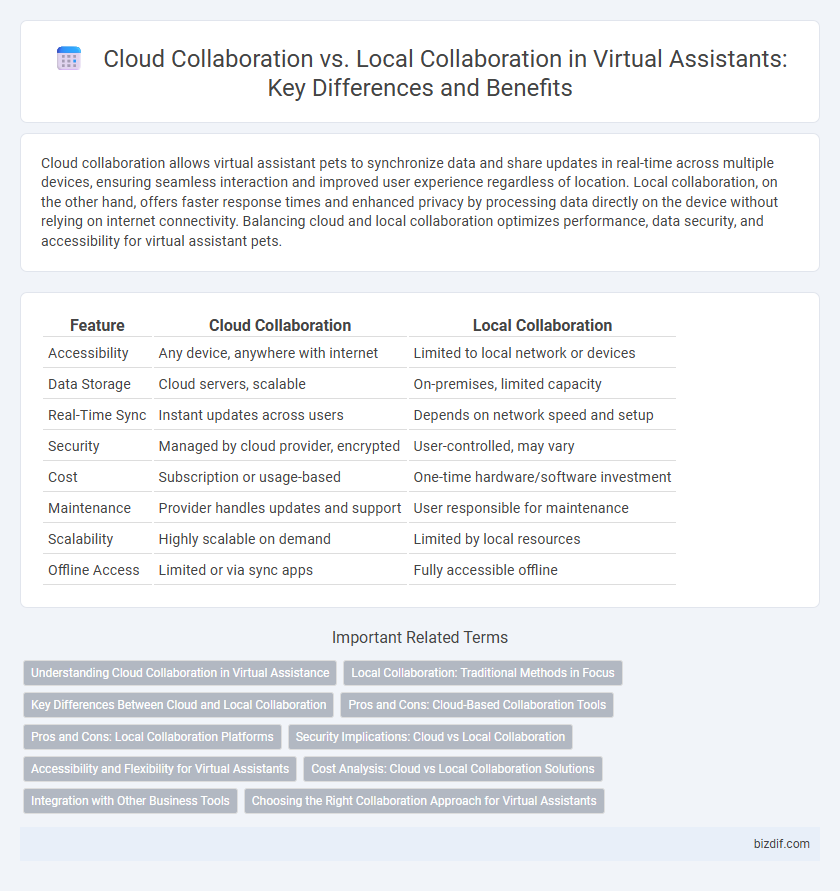The width and height of the screenshot is (840, 891).
Task: Click the 'Local Collaboration' column header
Action: pyautogui.click(x=542, y=325)
